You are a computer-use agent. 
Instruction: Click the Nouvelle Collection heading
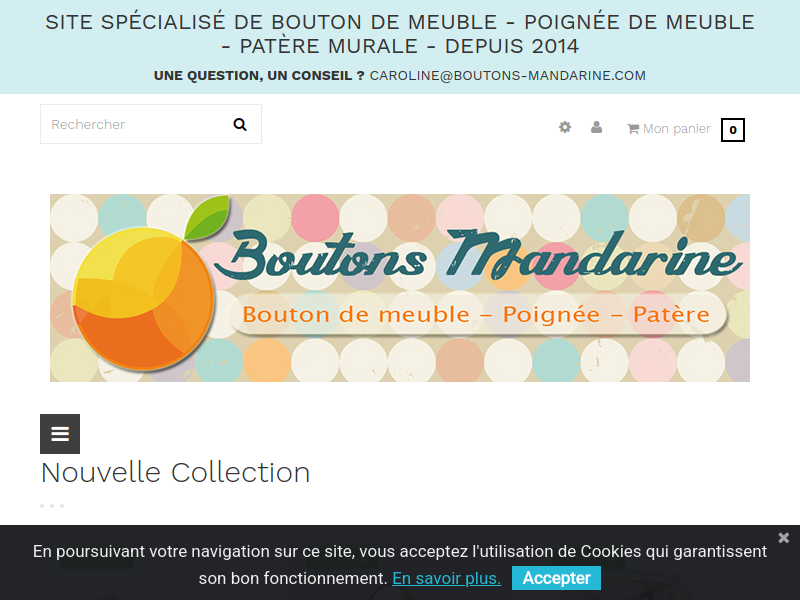(176, 472)
